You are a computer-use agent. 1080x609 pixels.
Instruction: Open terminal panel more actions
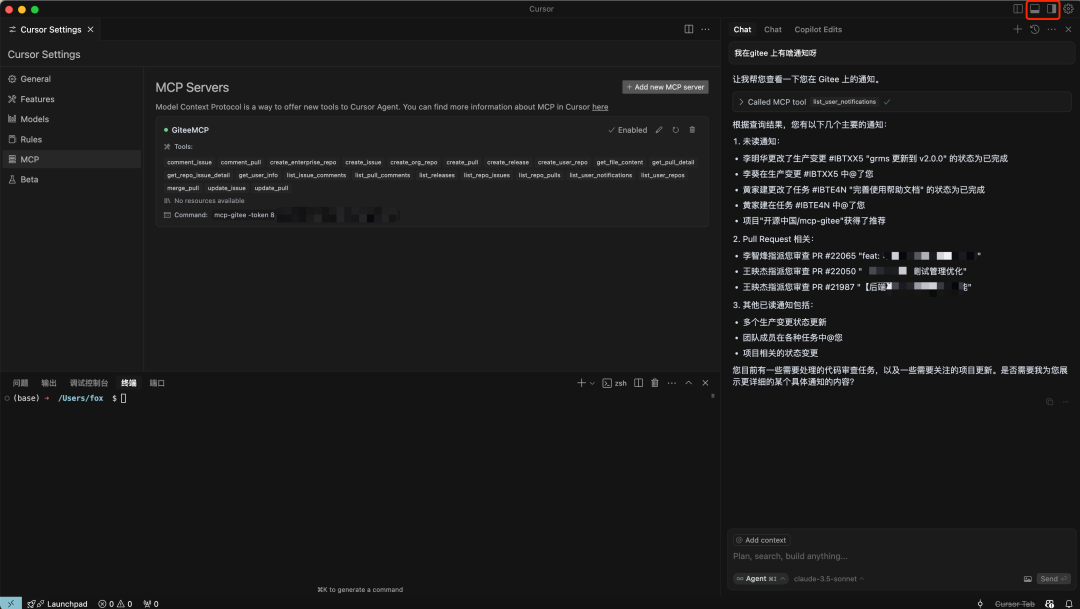[x=672, y=383]
